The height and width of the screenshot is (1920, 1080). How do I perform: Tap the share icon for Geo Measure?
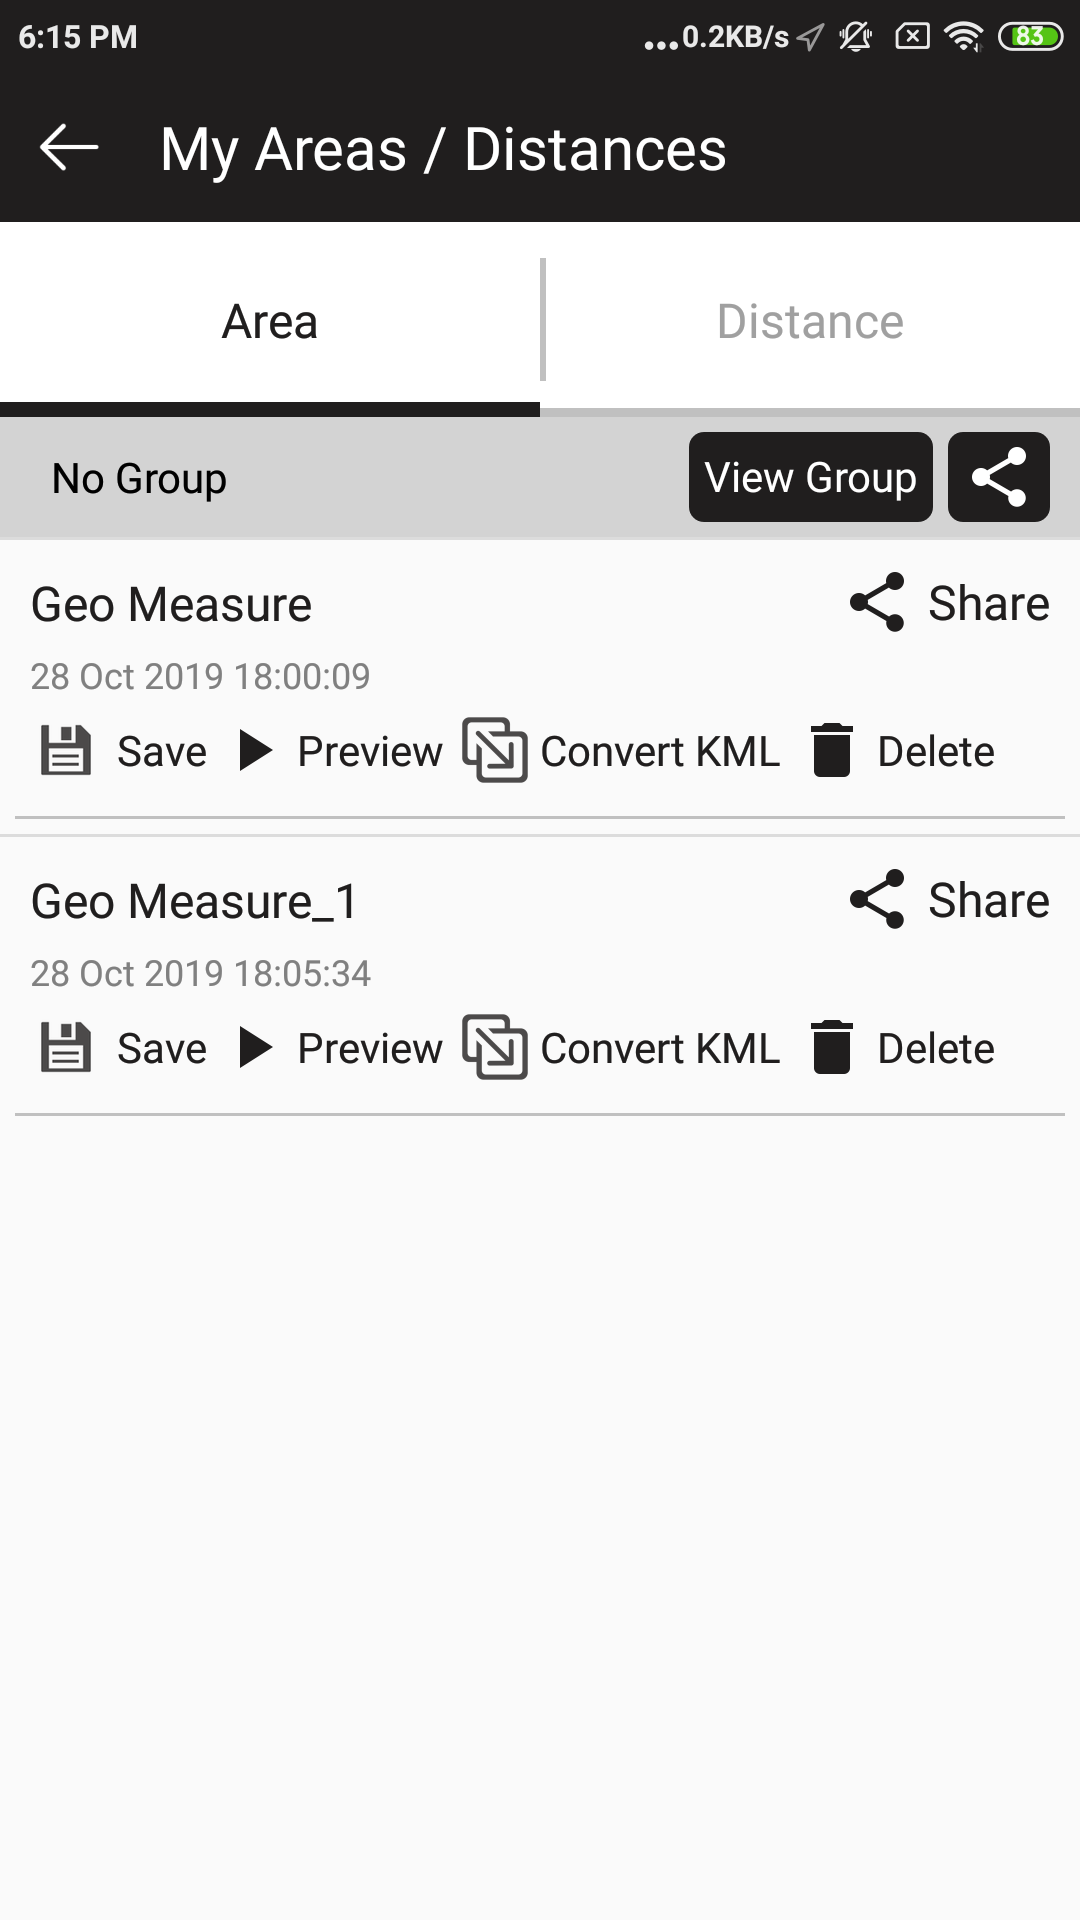click(877, 602)
